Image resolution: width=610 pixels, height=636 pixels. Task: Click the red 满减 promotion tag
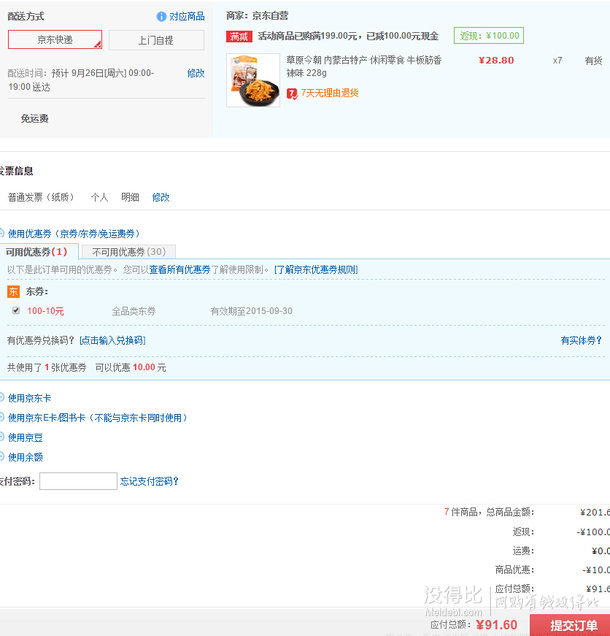tap(239, 37)
